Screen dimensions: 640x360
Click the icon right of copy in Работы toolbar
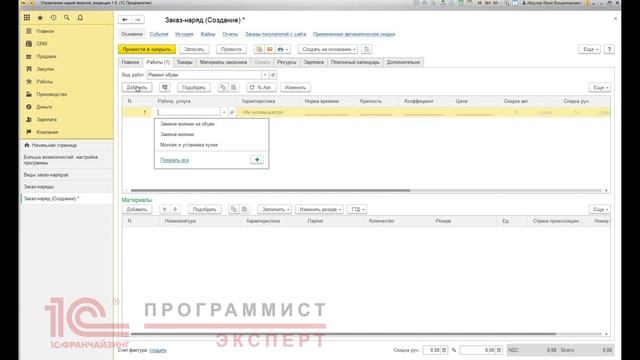(233, 87)
